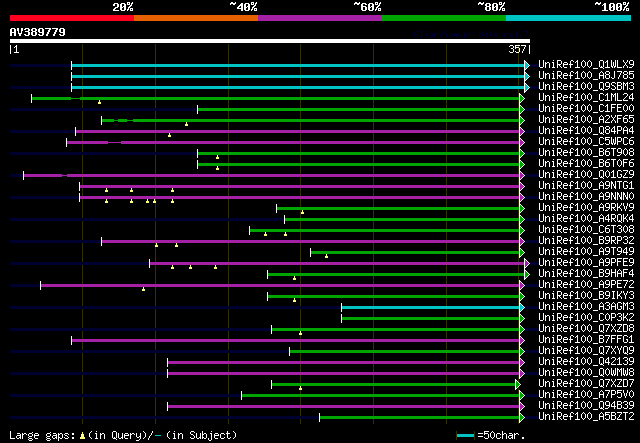Select the UniRef100_A4RQK4 label
The height and width of the screenshot is (443, 640).
tap(586, 218)
